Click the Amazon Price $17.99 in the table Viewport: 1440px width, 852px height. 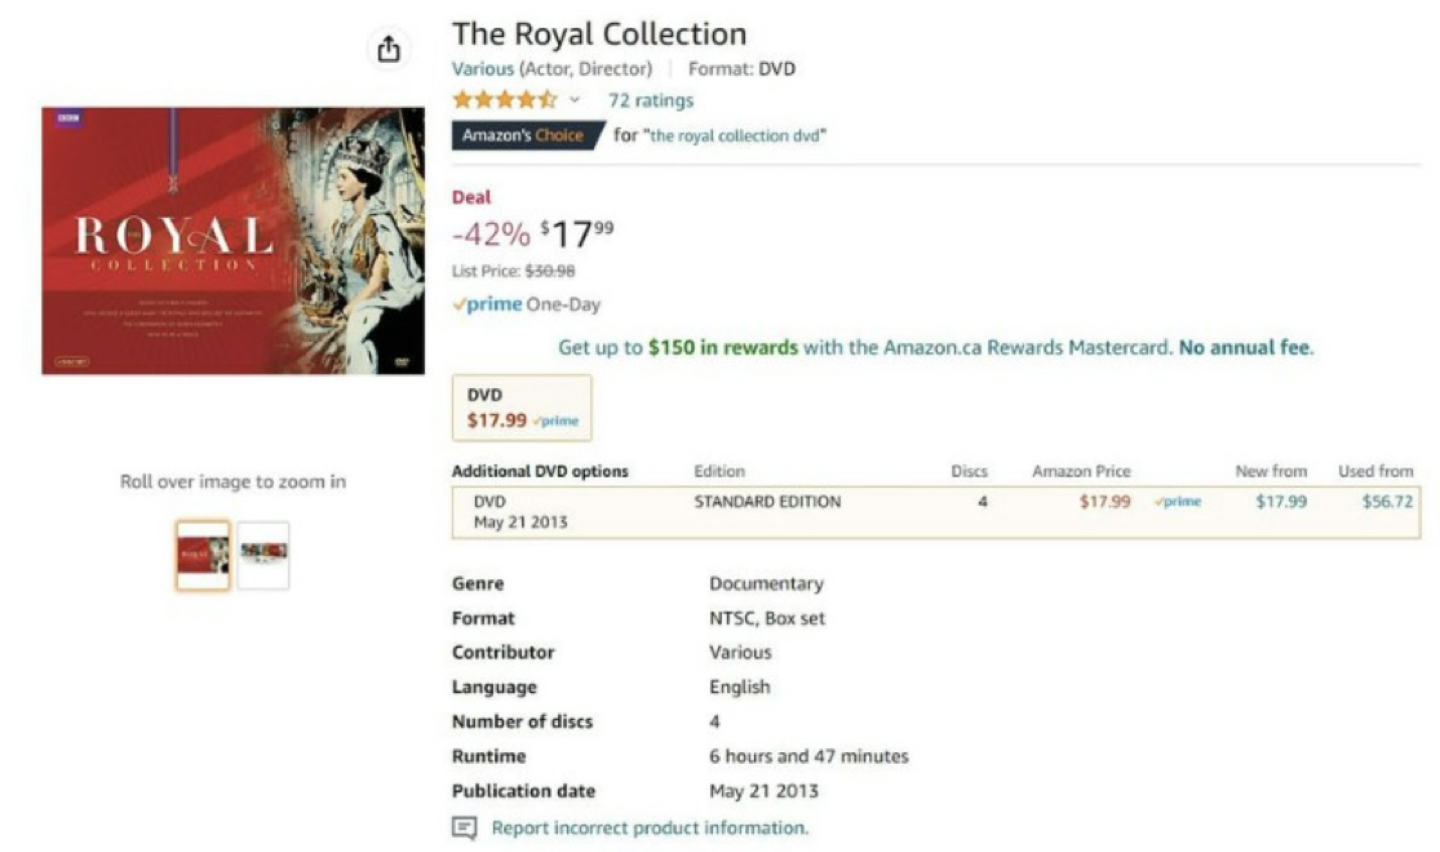(x=1105, y=501)
